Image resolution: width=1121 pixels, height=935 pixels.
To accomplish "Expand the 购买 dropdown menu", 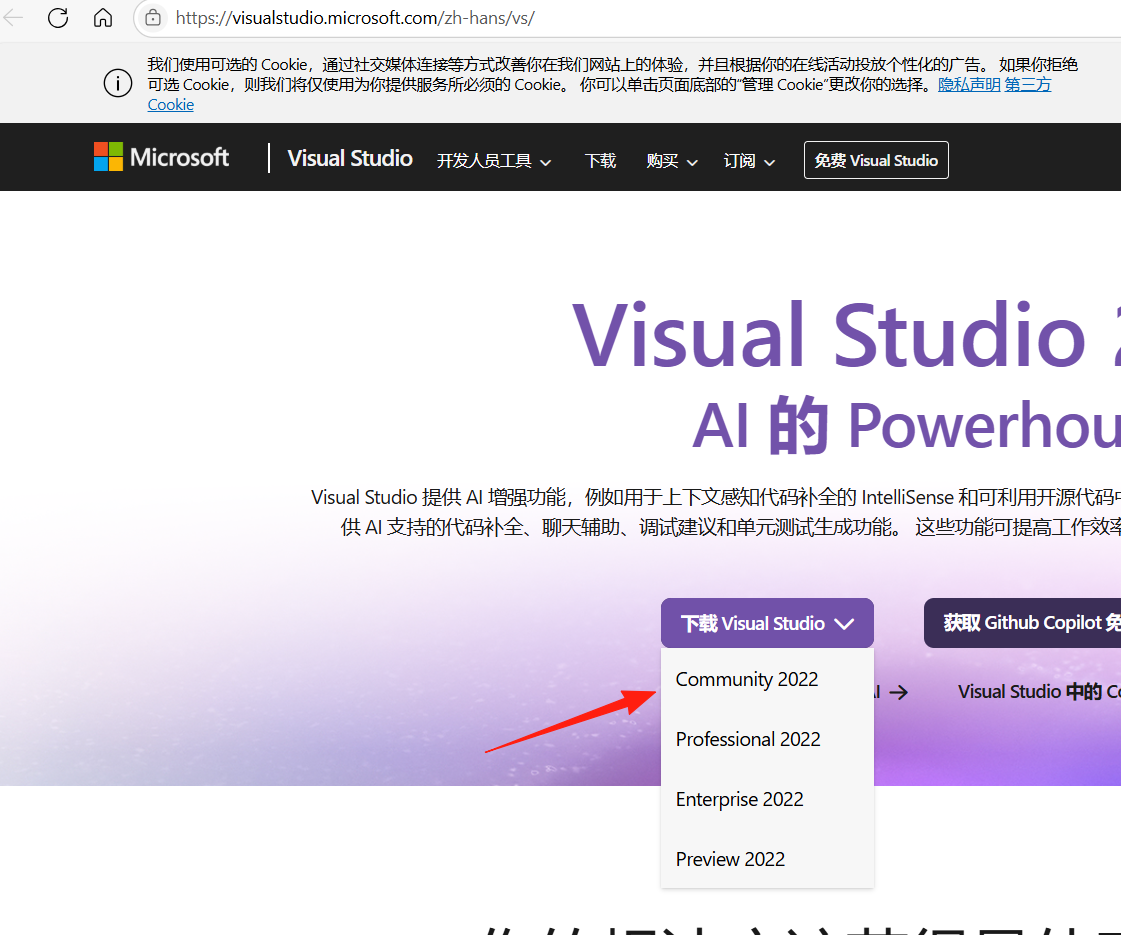I will (x=672, y=161).
